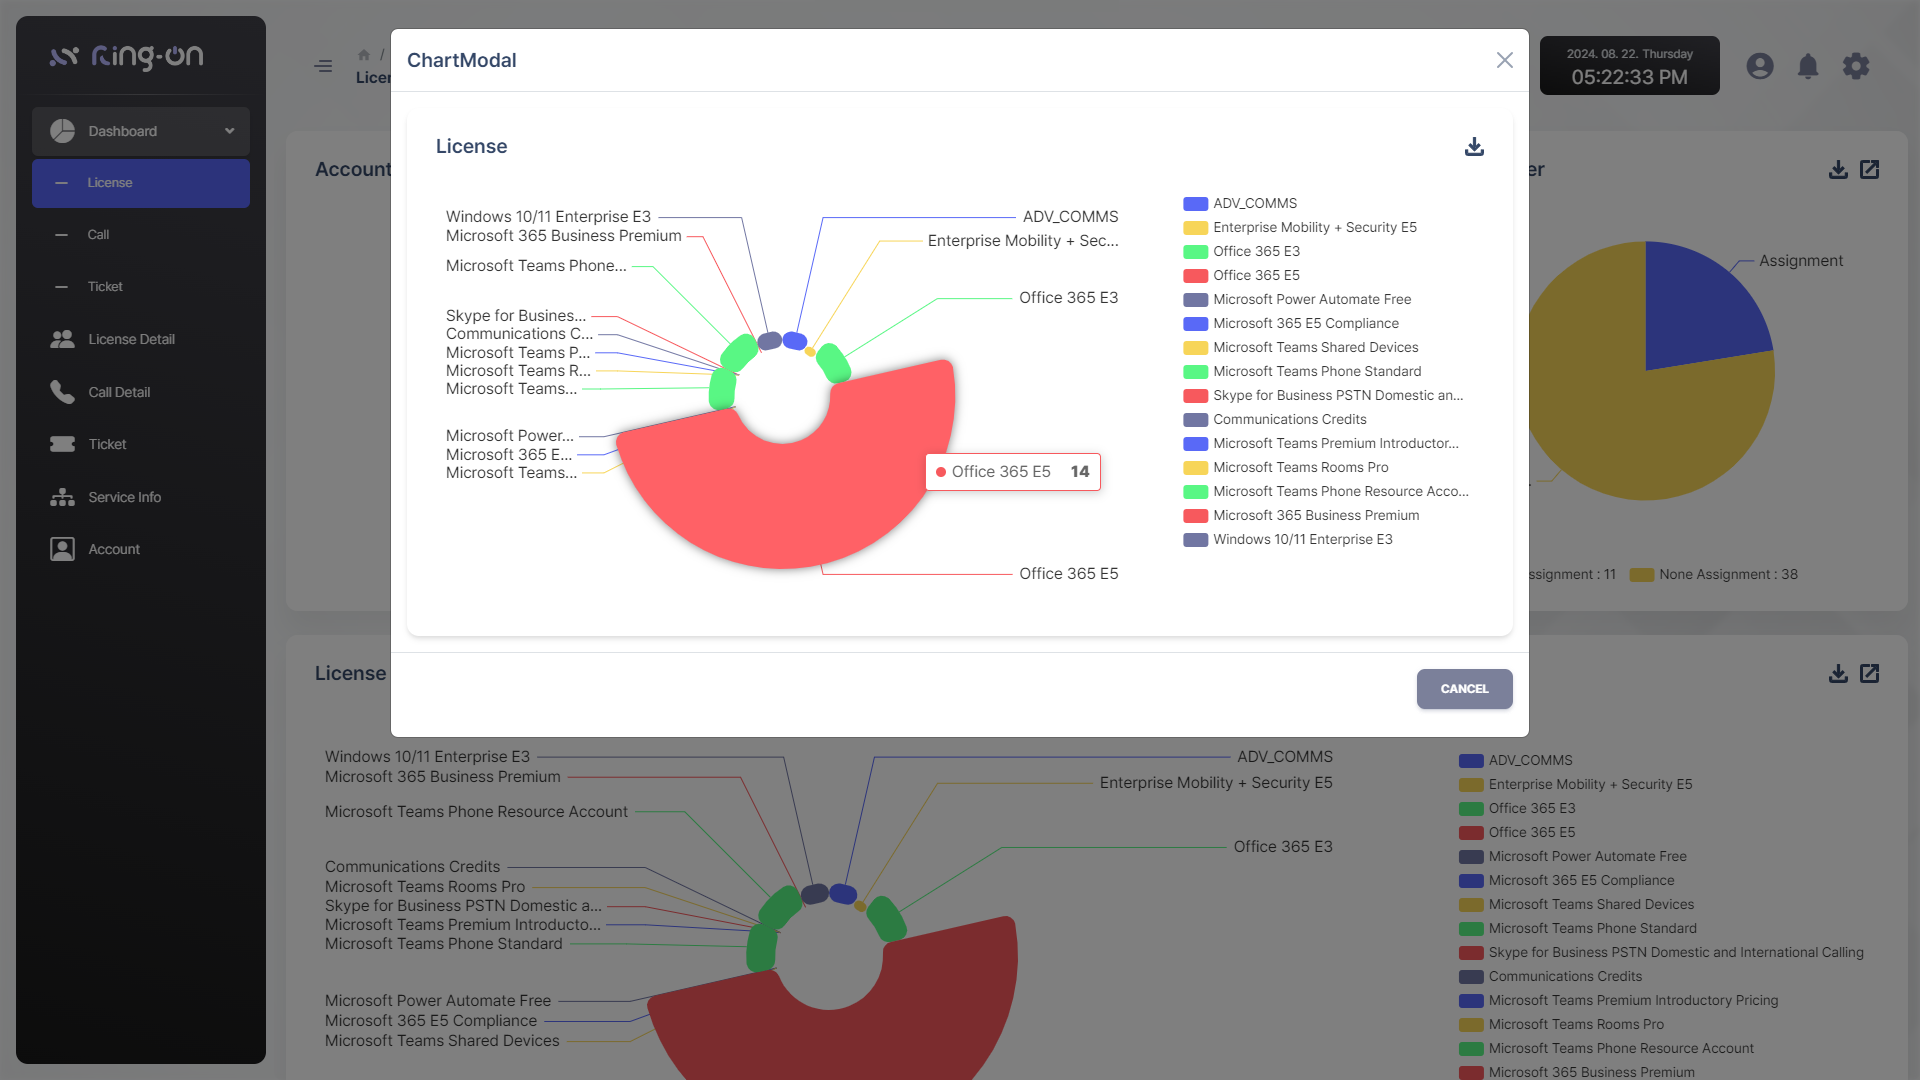Toggle Enterprise Mobility + Security E5 modal legend
The image size is (1920, 1080).
tap(1300, 228)
